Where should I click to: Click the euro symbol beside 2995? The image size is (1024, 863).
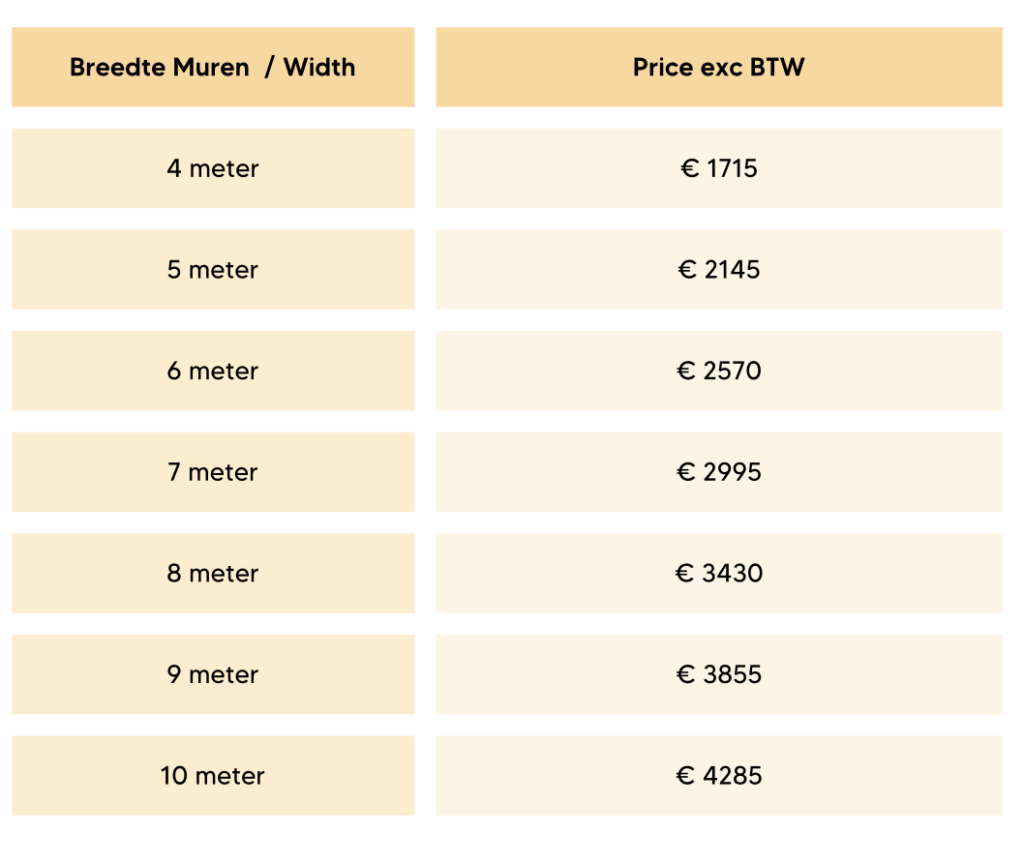tap(686, 472)
